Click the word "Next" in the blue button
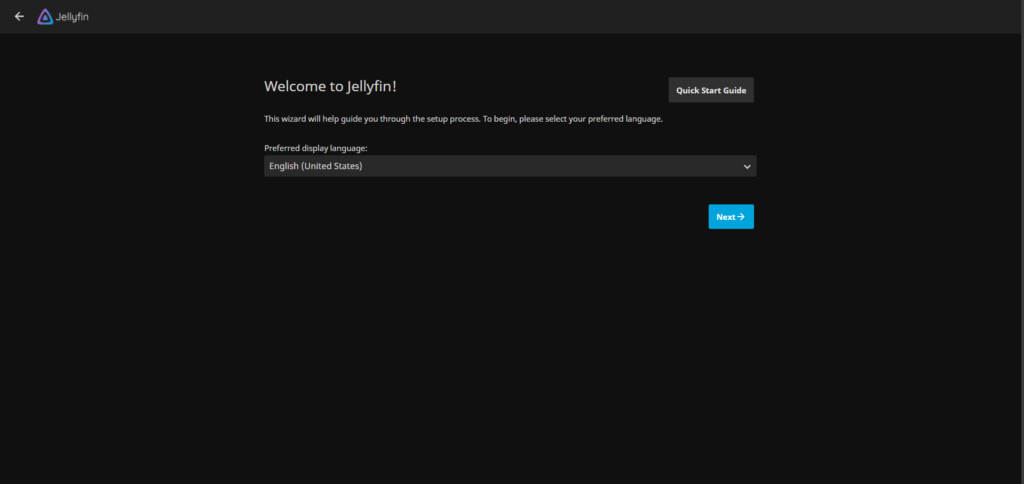Viewport: 1024px width, 484px height. point(726,217)
